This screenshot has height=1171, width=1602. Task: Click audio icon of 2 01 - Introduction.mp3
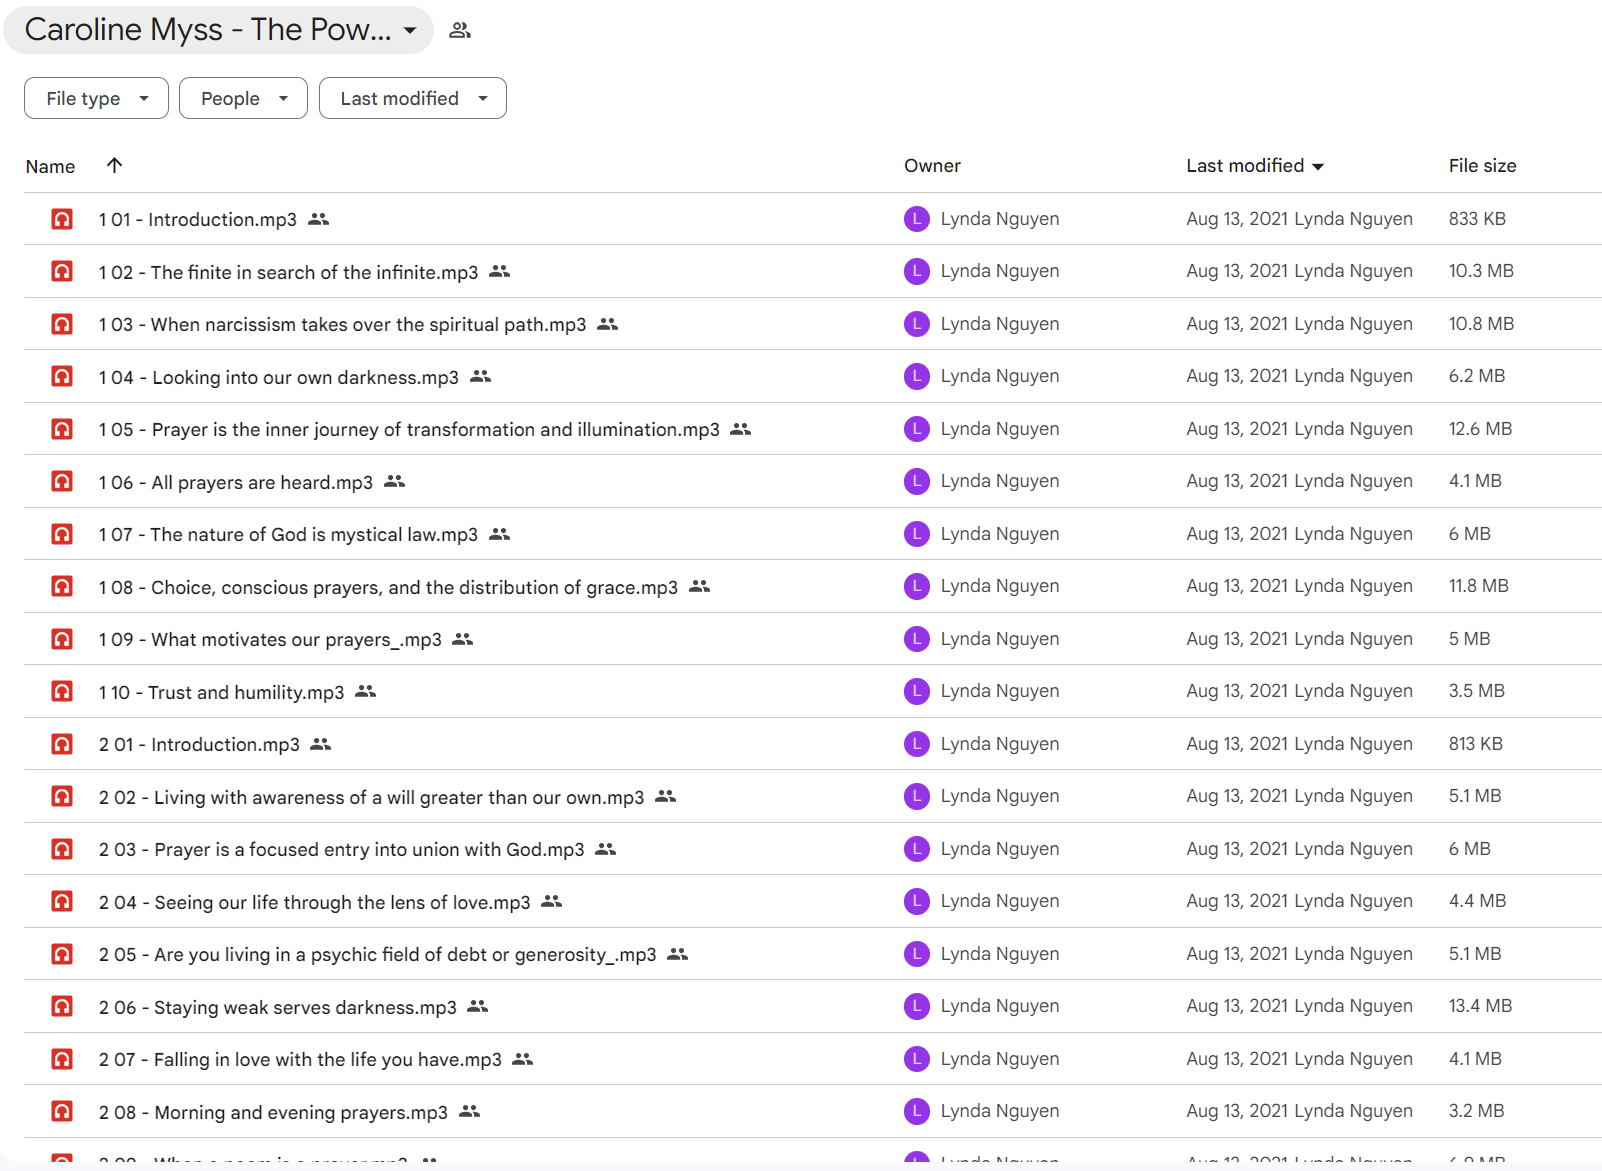[x=62, y=744]
